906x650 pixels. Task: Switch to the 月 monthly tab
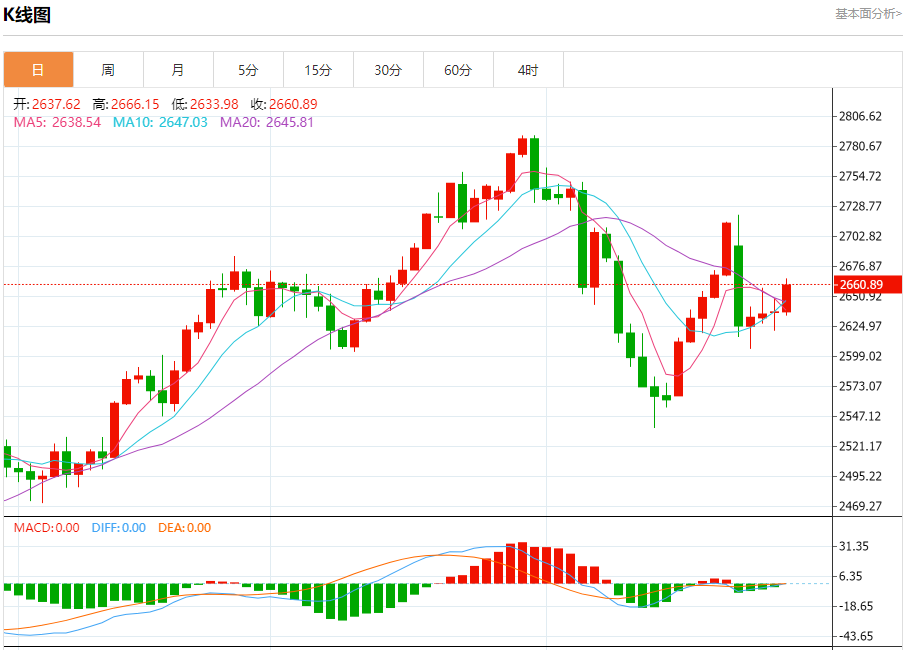coord(178,70)
